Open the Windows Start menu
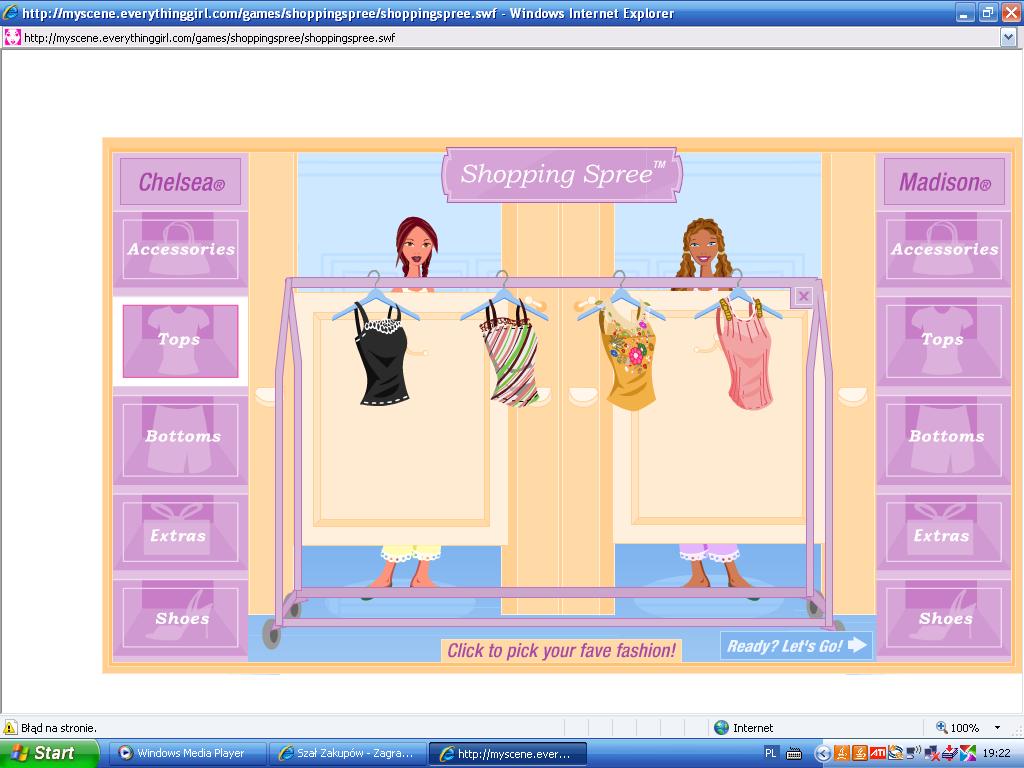1024x768 pixels. click(48, 753)
